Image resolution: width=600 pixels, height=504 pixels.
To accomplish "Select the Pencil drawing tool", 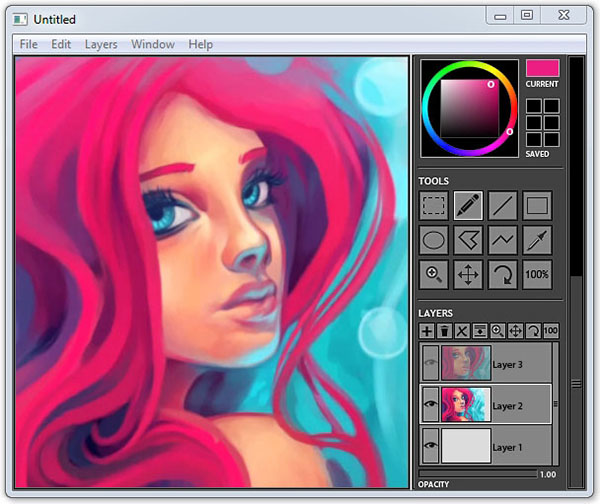I will [x=468, y=206].
